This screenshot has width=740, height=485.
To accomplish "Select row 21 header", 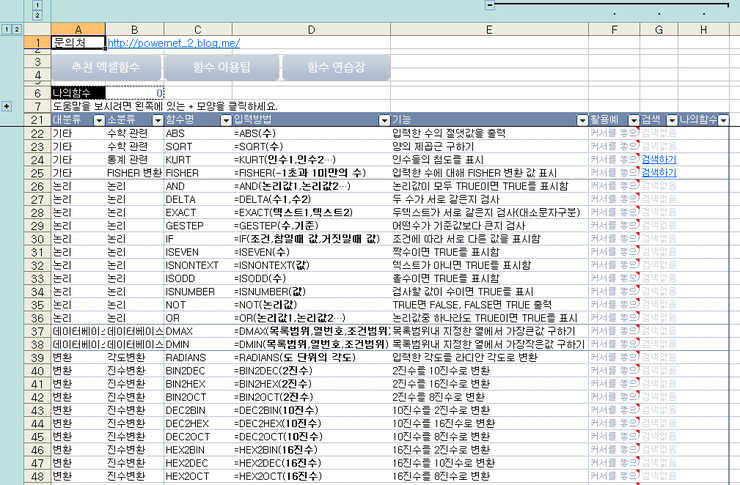I will click(x=37, y=120).
